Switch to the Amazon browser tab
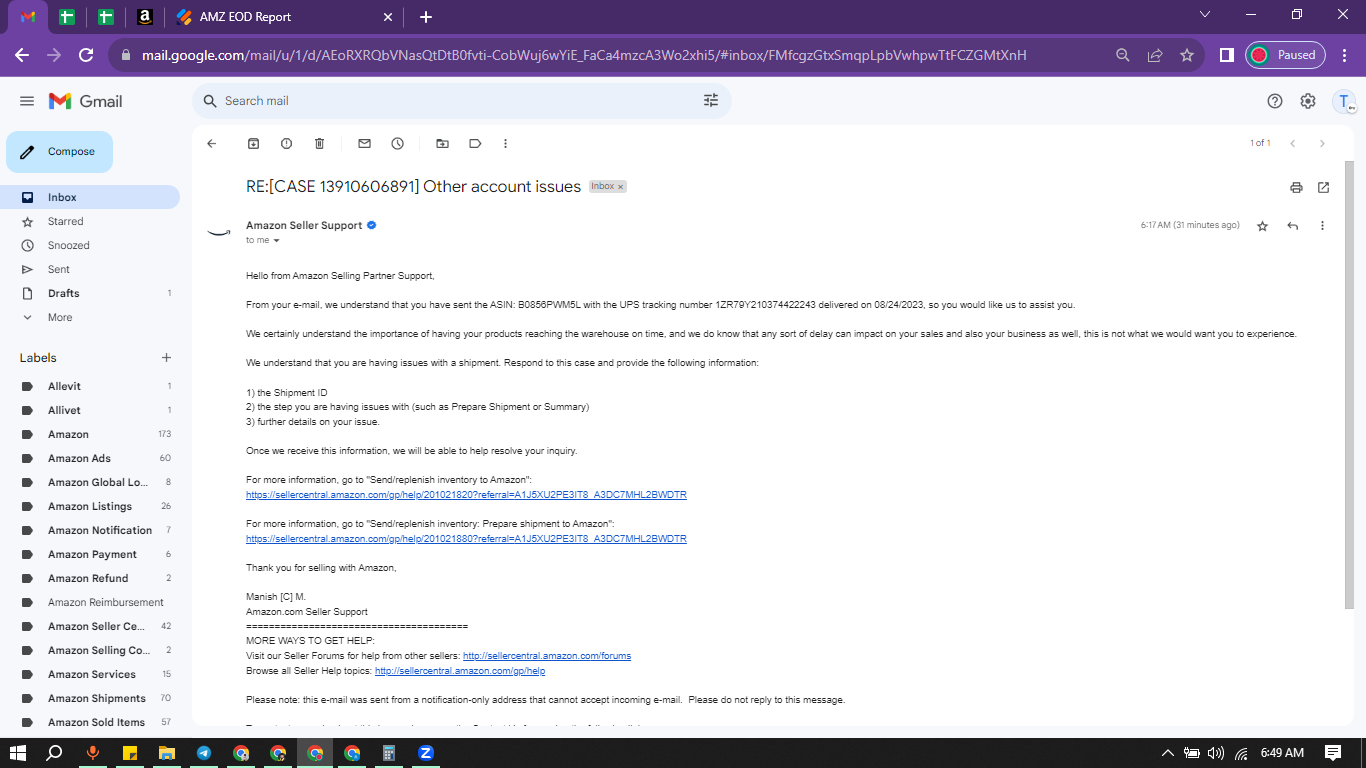1366x768 pixels. (145, 17)
